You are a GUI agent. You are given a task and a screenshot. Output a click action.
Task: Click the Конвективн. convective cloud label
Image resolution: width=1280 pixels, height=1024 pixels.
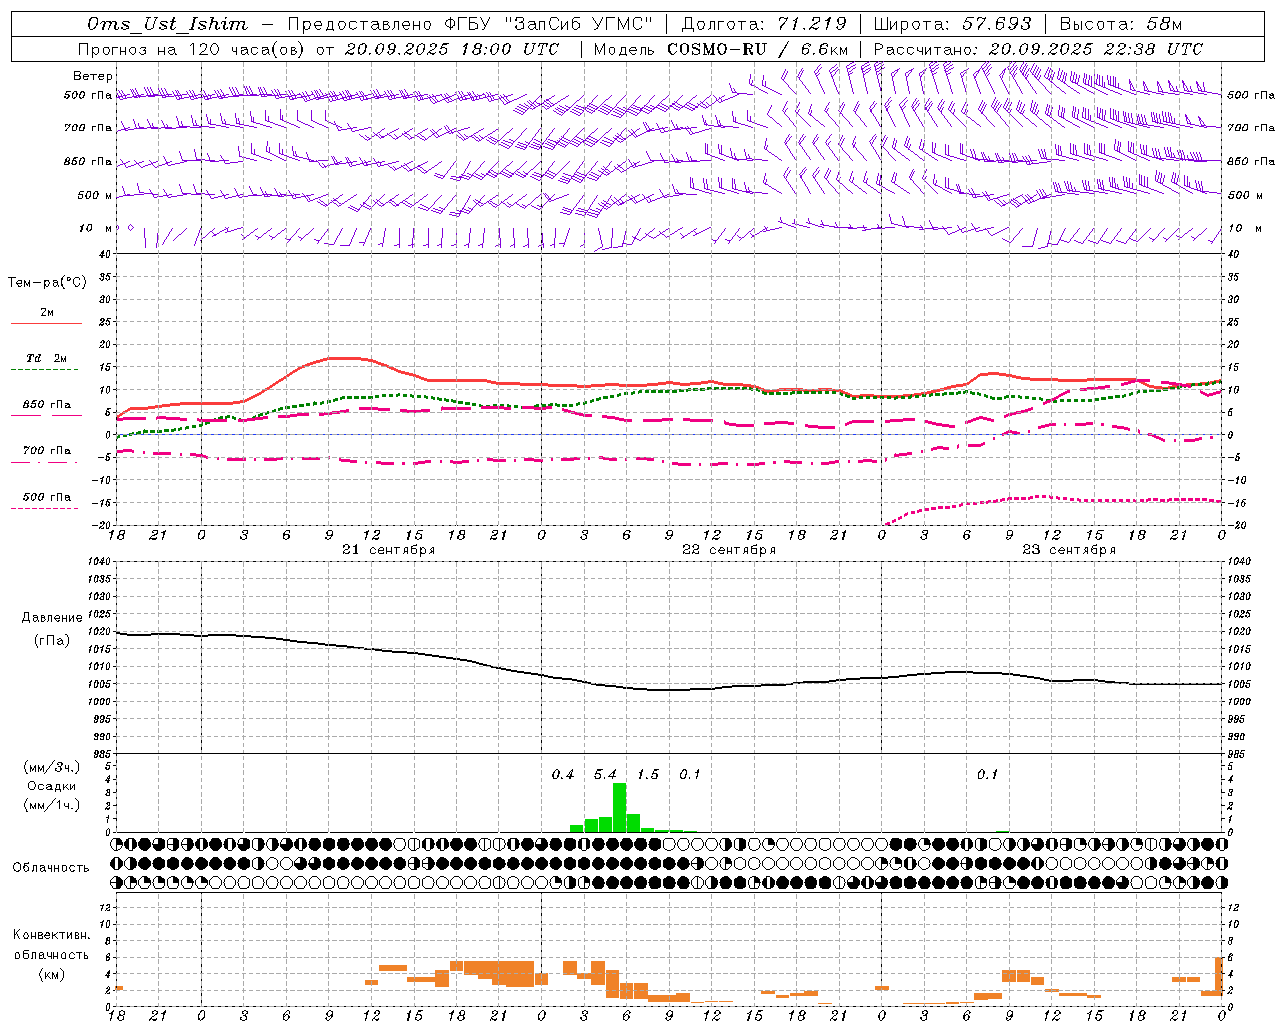pyautogui.click(x=52, y=935)
